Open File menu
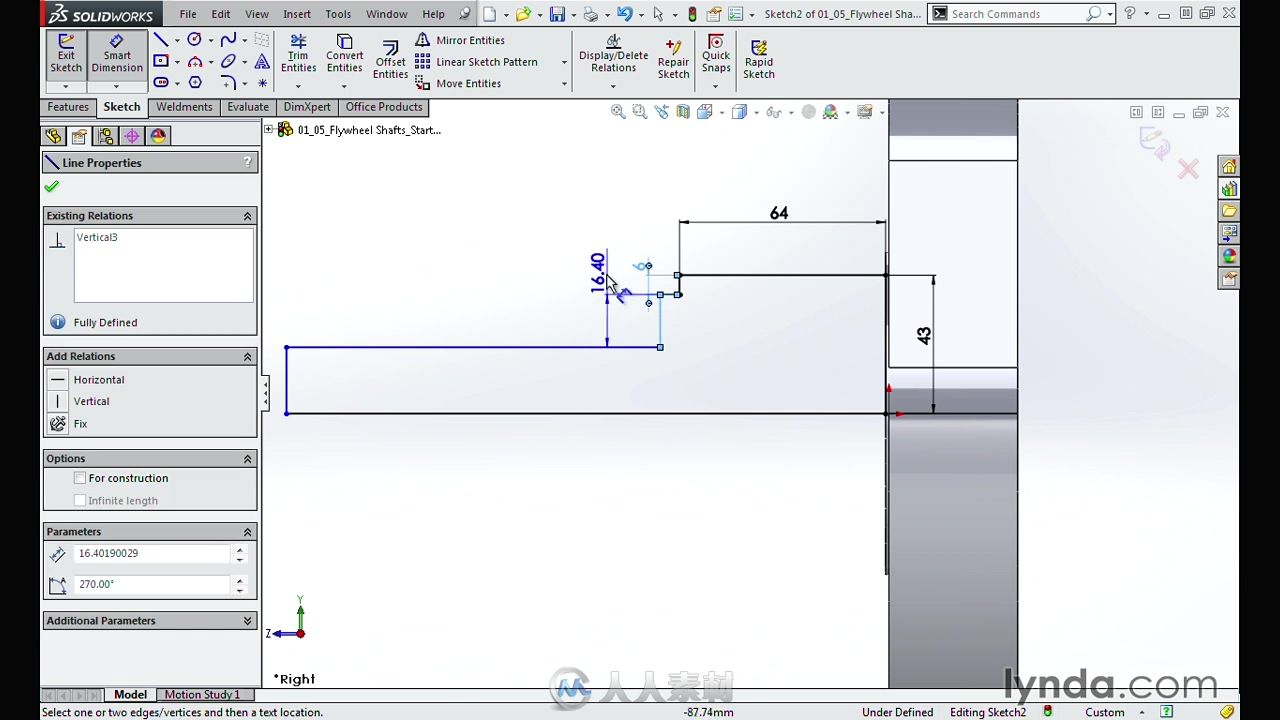Viewport: 1280px width, 720px height. [188, 14]
